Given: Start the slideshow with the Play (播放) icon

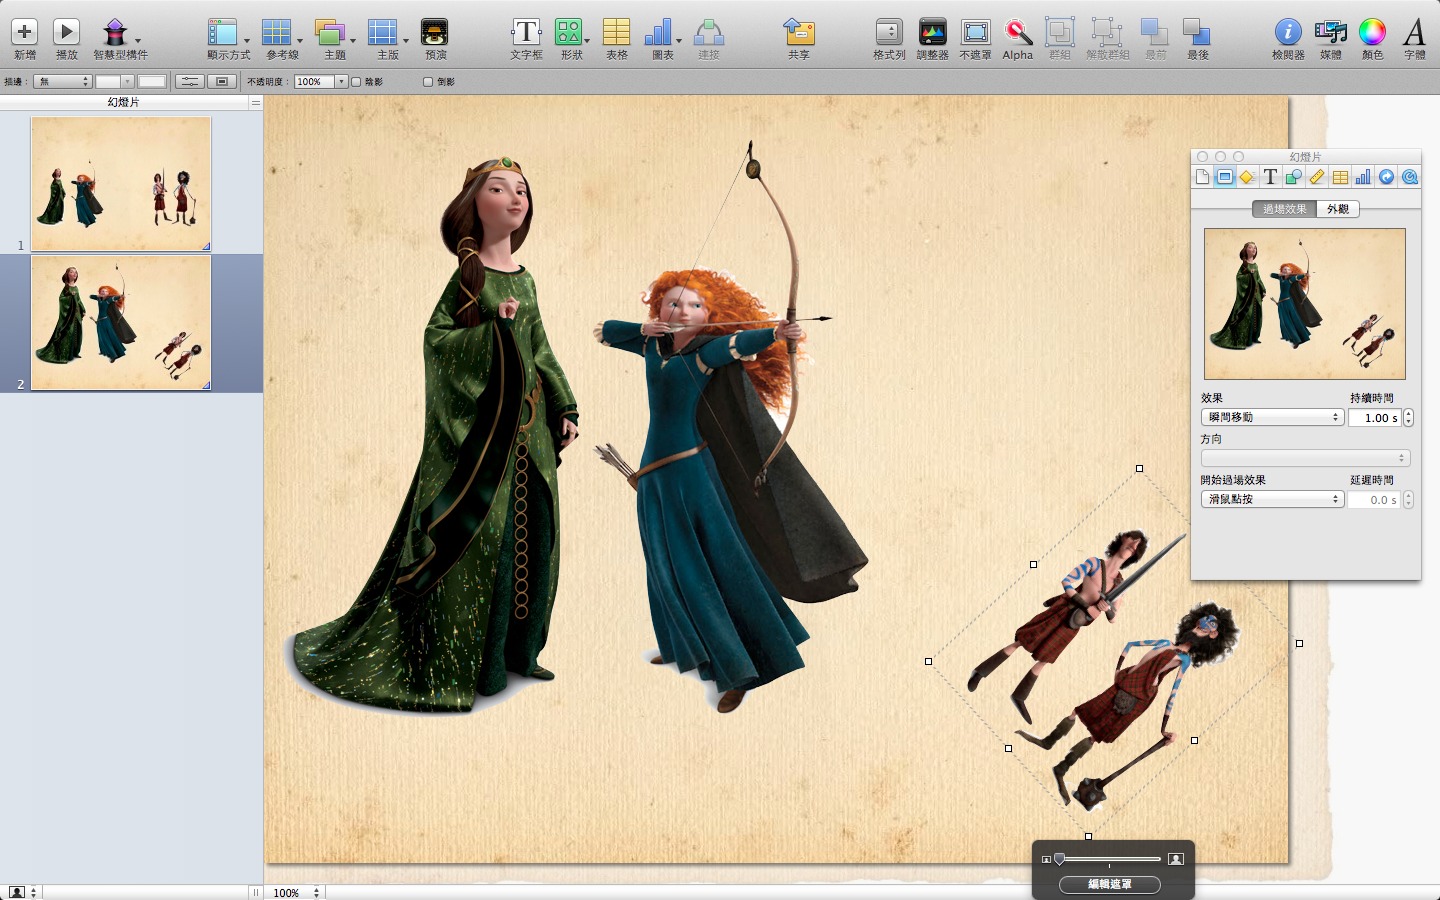Looking at the screenshot, I should coord(66,32).
